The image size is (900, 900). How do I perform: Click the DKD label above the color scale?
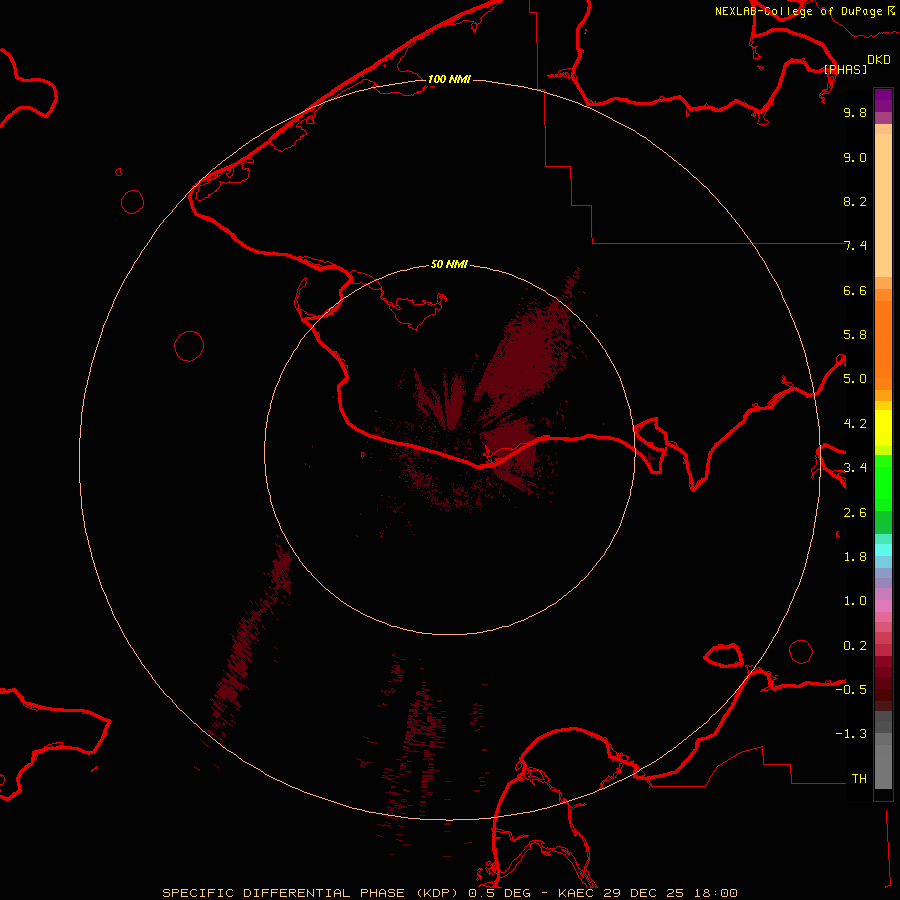point(879,60)
